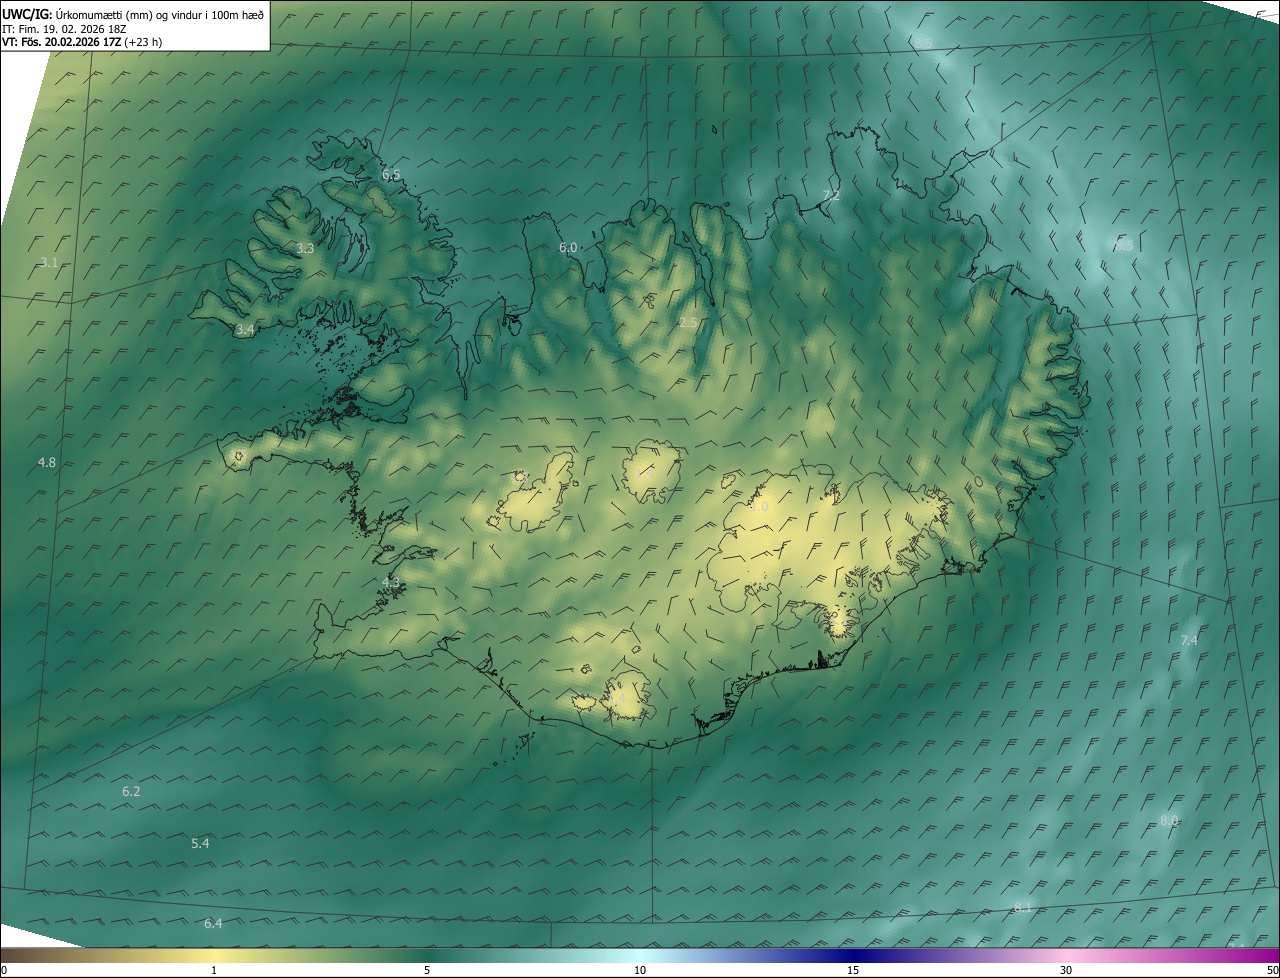Click the 7.2 value label on the map

coord(831,195)
